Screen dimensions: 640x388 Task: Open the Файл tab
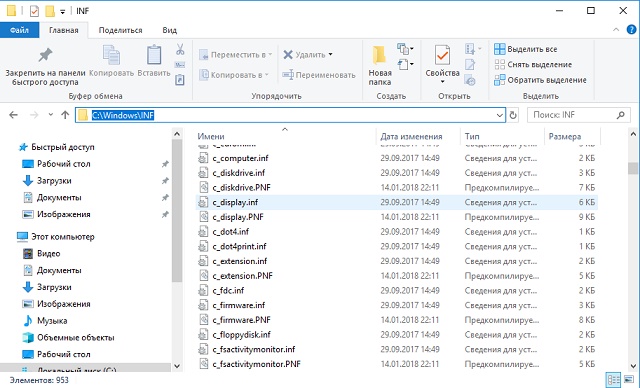19,30
